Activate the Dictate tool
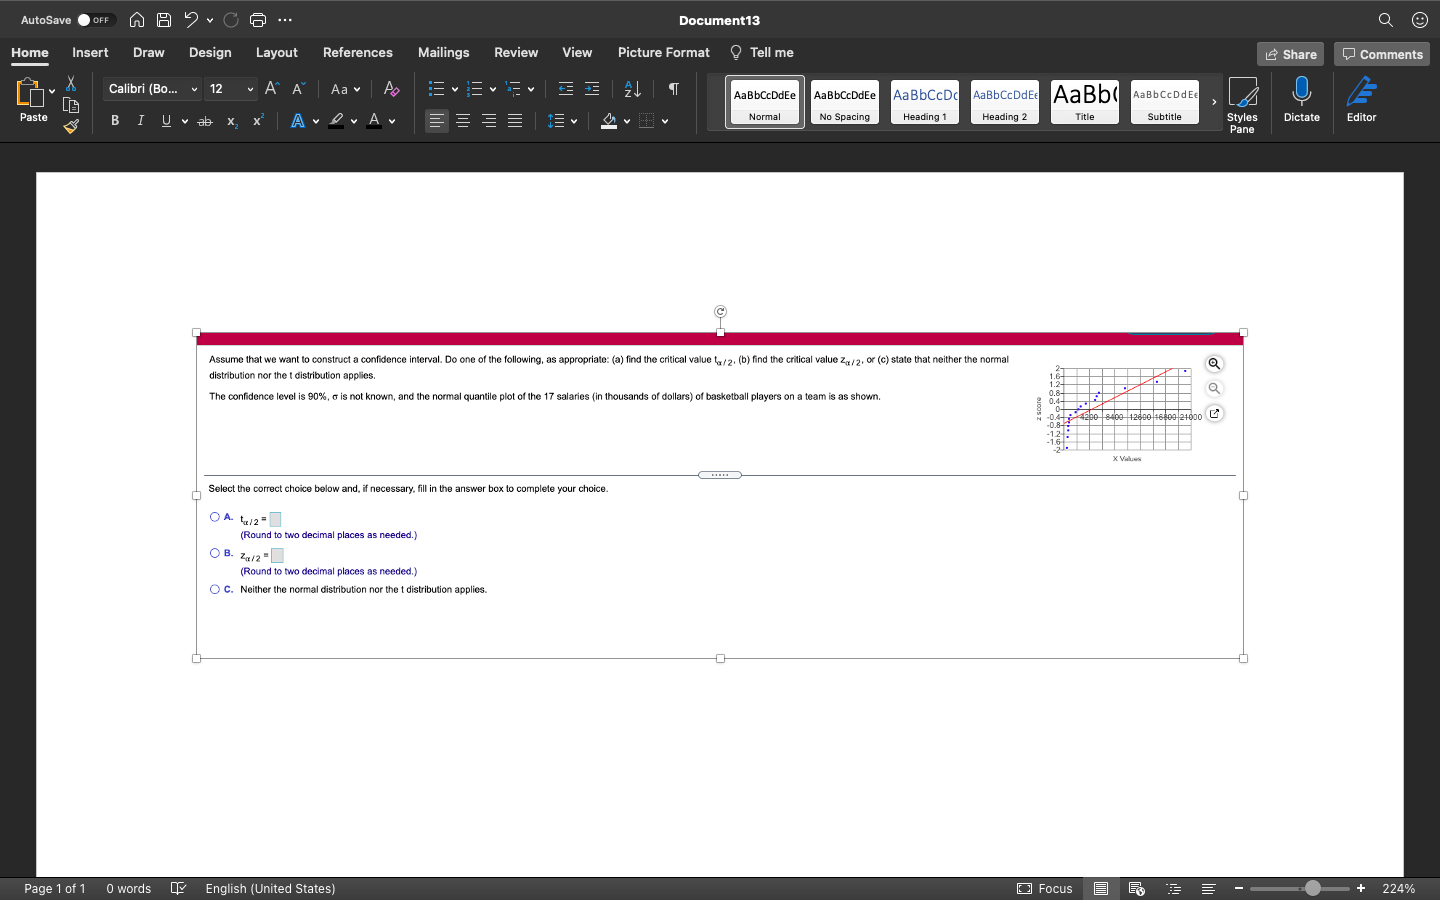 tap(1301, 100)
